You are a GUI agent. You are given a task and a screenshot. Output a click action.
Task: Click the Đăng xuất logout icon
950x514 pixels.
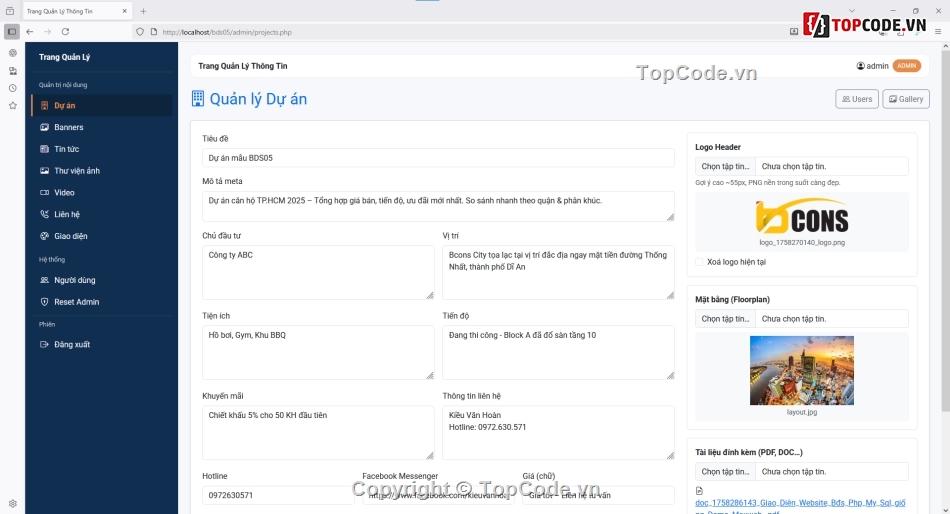tap(44, 344)
